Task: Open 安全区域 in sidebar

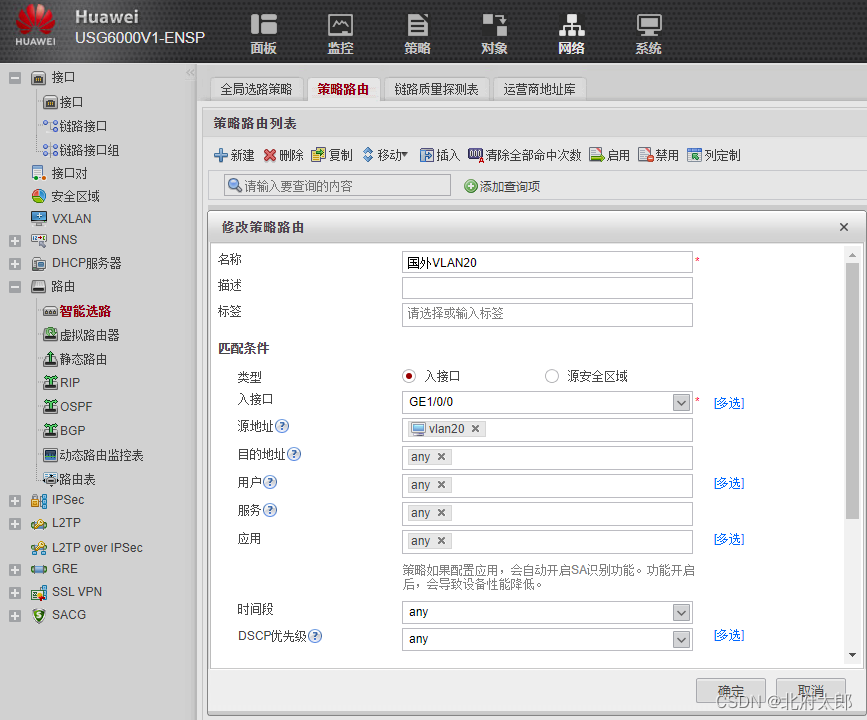Action: 76,196
